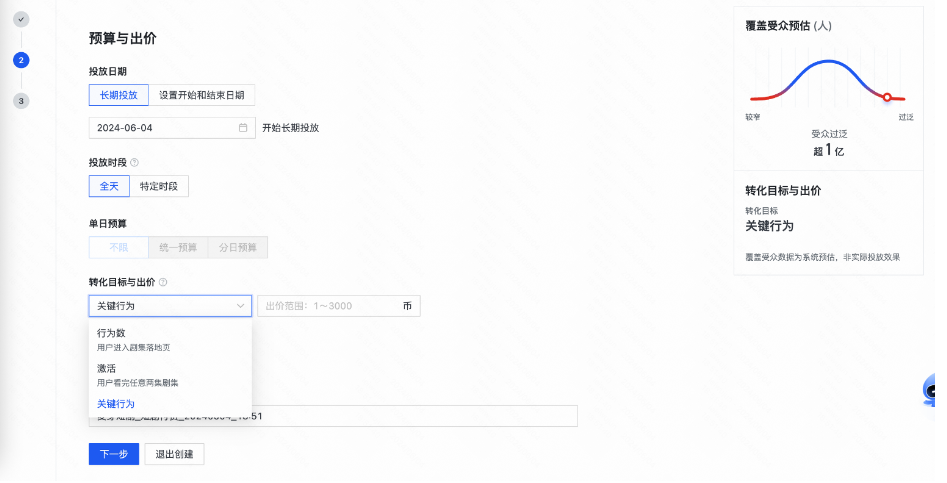Go to step 3 circle in sidebar
Viewport: 947px width, 483px height.
(x=21, y=101)
